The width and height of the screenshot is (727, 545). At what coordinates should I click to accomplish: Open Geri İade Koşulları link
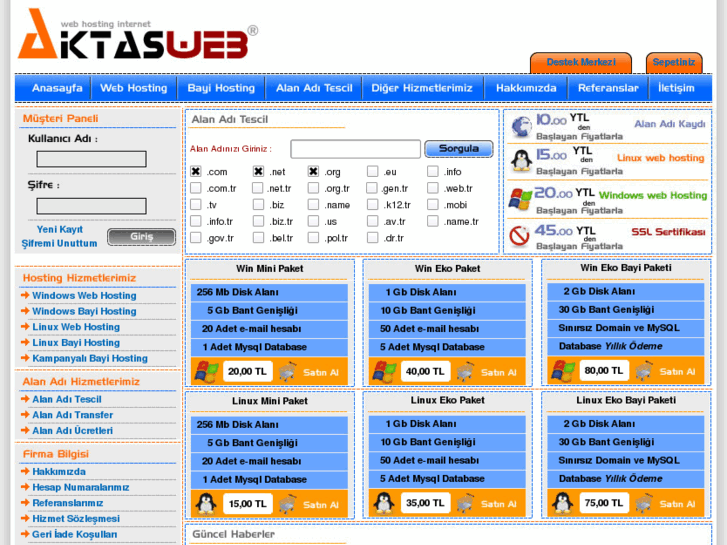pos(75,535)
